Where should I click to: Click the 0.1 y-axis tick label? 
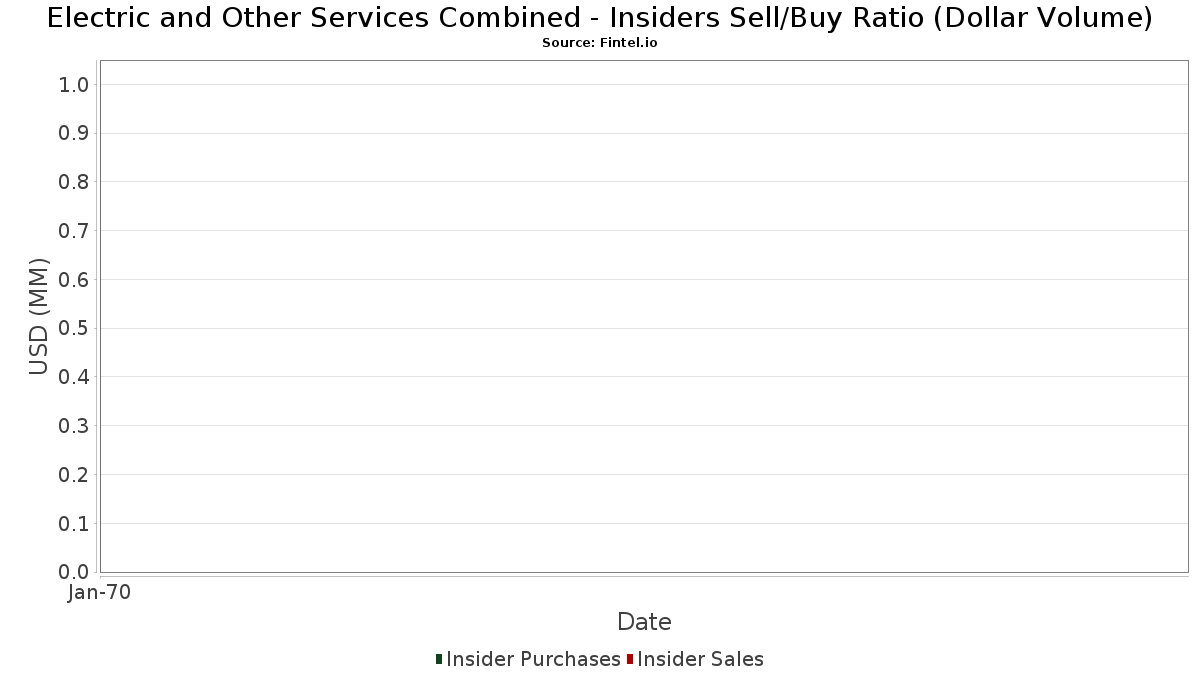coord(75,524)
